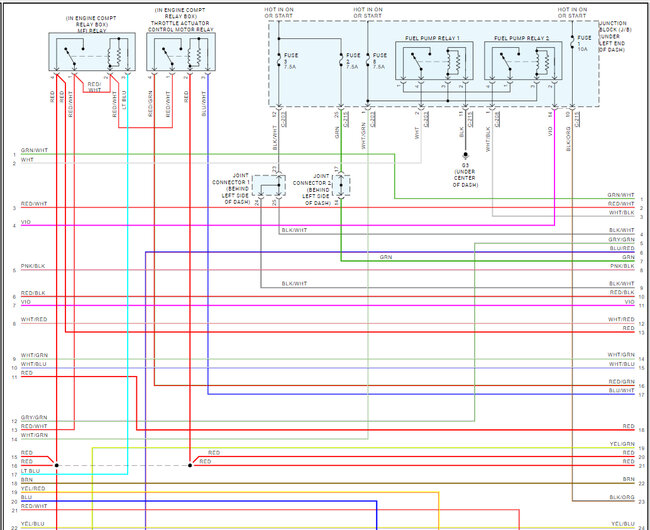Click the Fuse 2 7.5A symbol
Viewport: 650px width, 530px height.
coord(341,60)
